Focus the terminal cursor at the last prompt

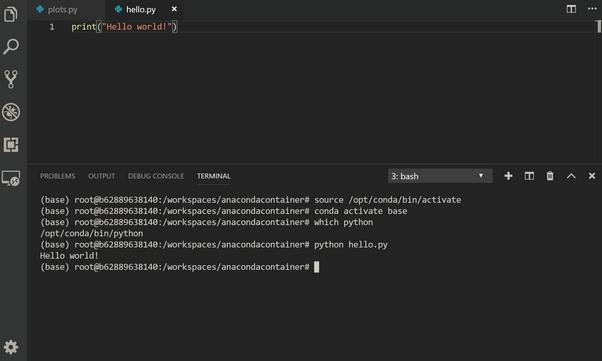point(316,267)
